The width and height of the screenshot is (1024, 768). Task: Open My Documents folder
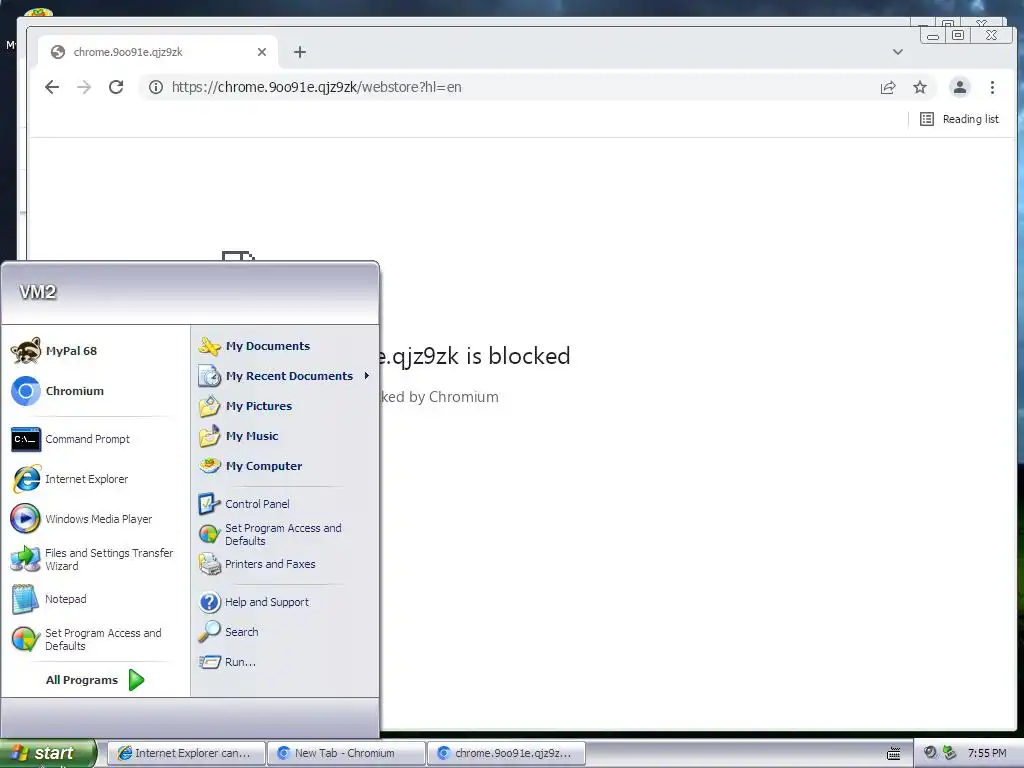tap(284, 346)
